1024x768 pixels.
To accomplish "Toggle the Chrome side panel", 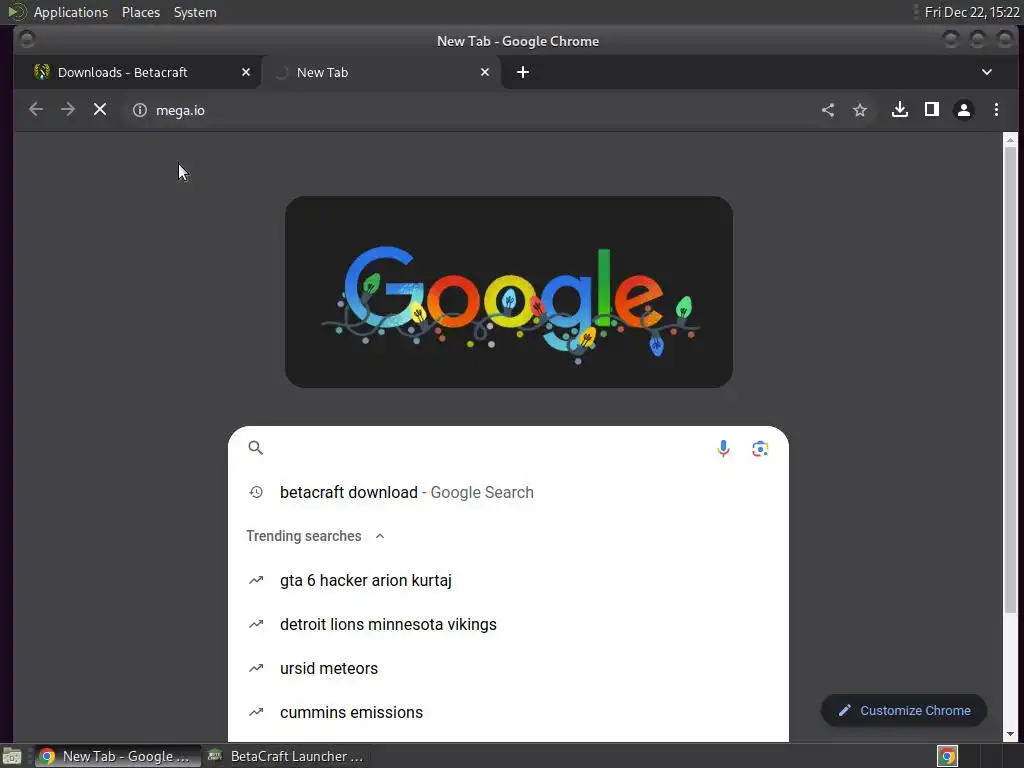I will [x=931, y=110].
